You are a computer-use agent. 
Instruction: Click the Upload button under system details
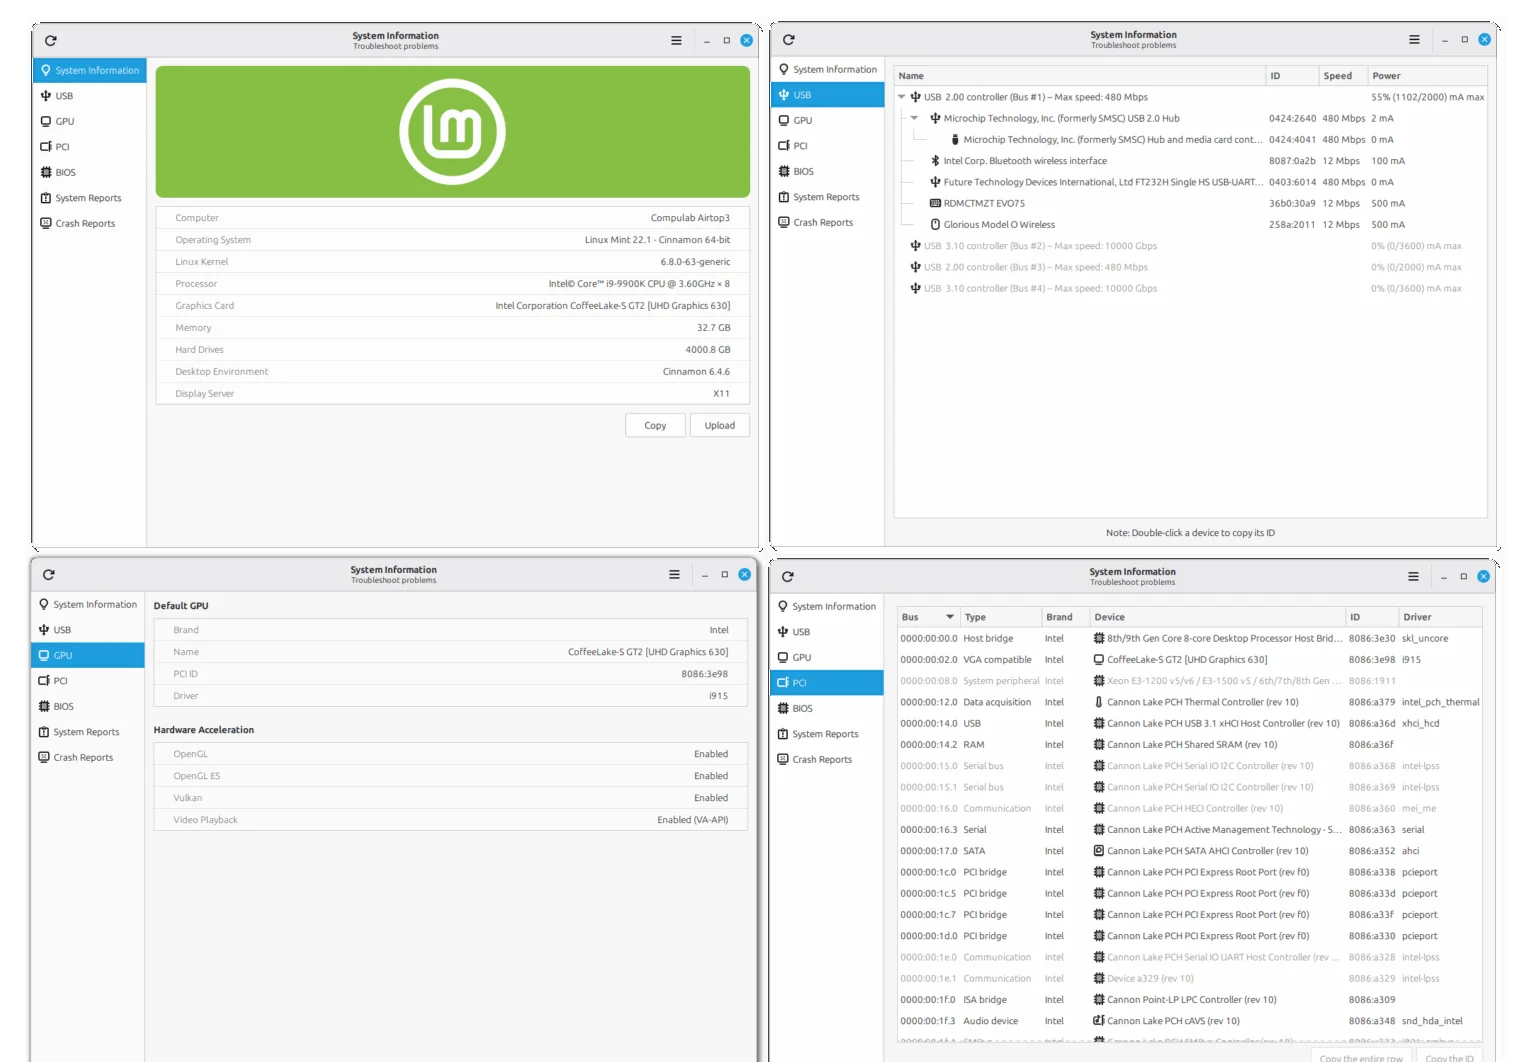[719, 426]
